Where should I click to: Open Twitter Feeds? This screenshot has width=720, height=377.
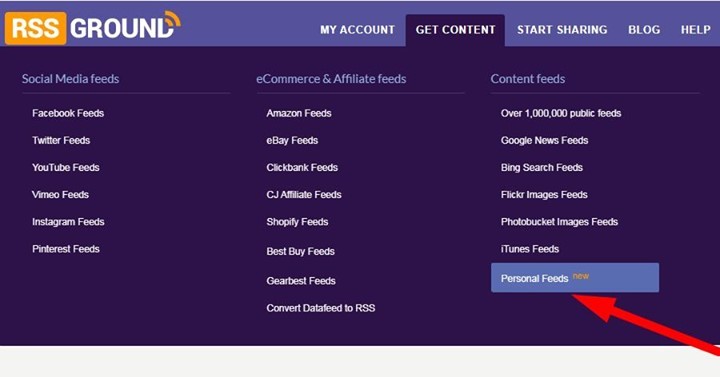pyautogui.click(x=61, y=140)
